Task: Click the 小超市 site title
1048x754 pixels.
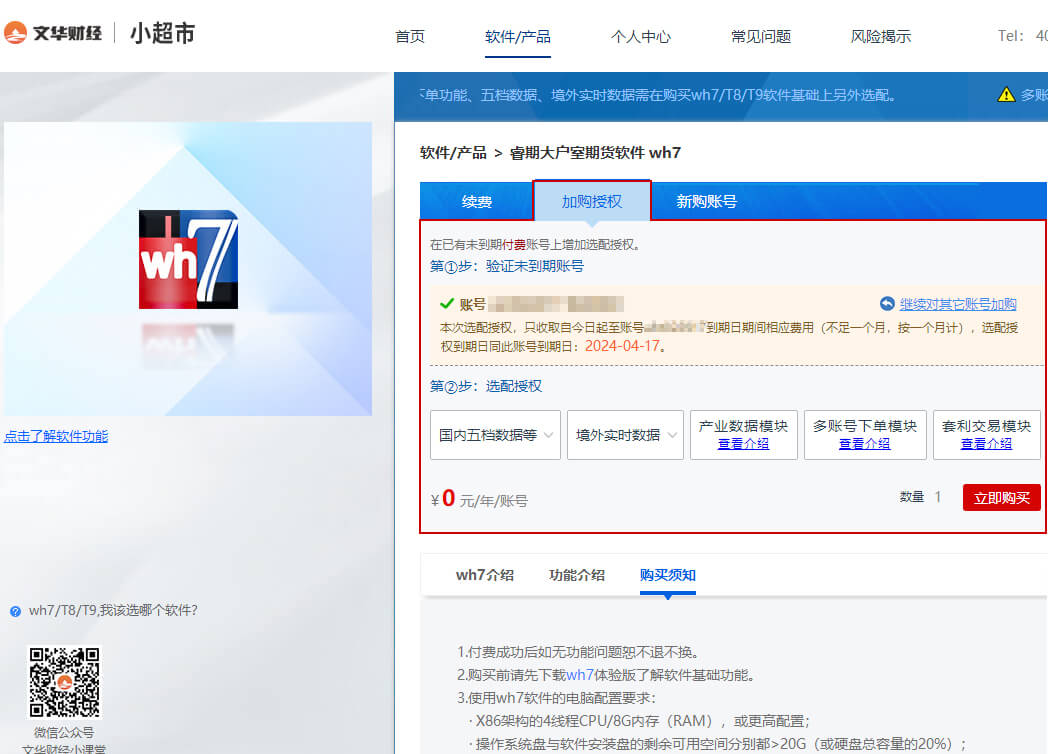Action: pos(162,33)
